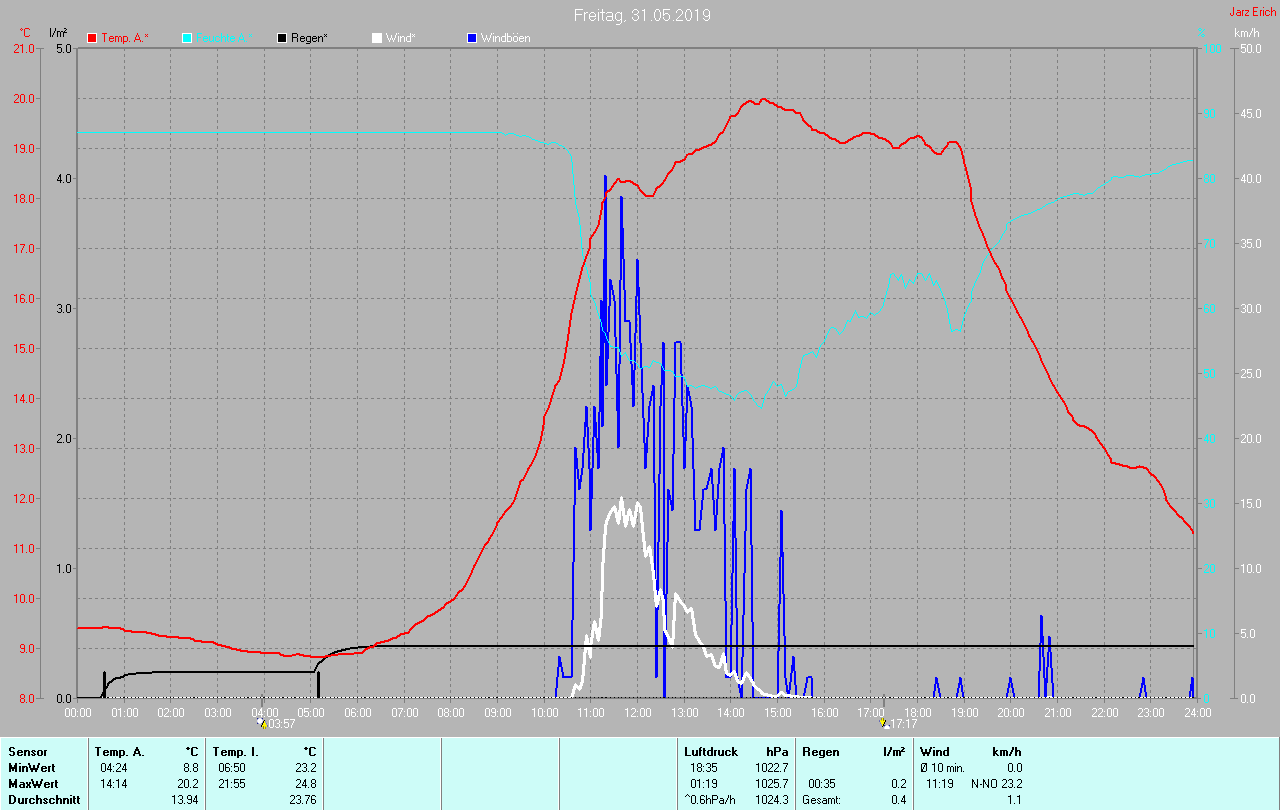Toggle the white Wind legend swatch
1280x810 pixels.
tap(376, 38)
